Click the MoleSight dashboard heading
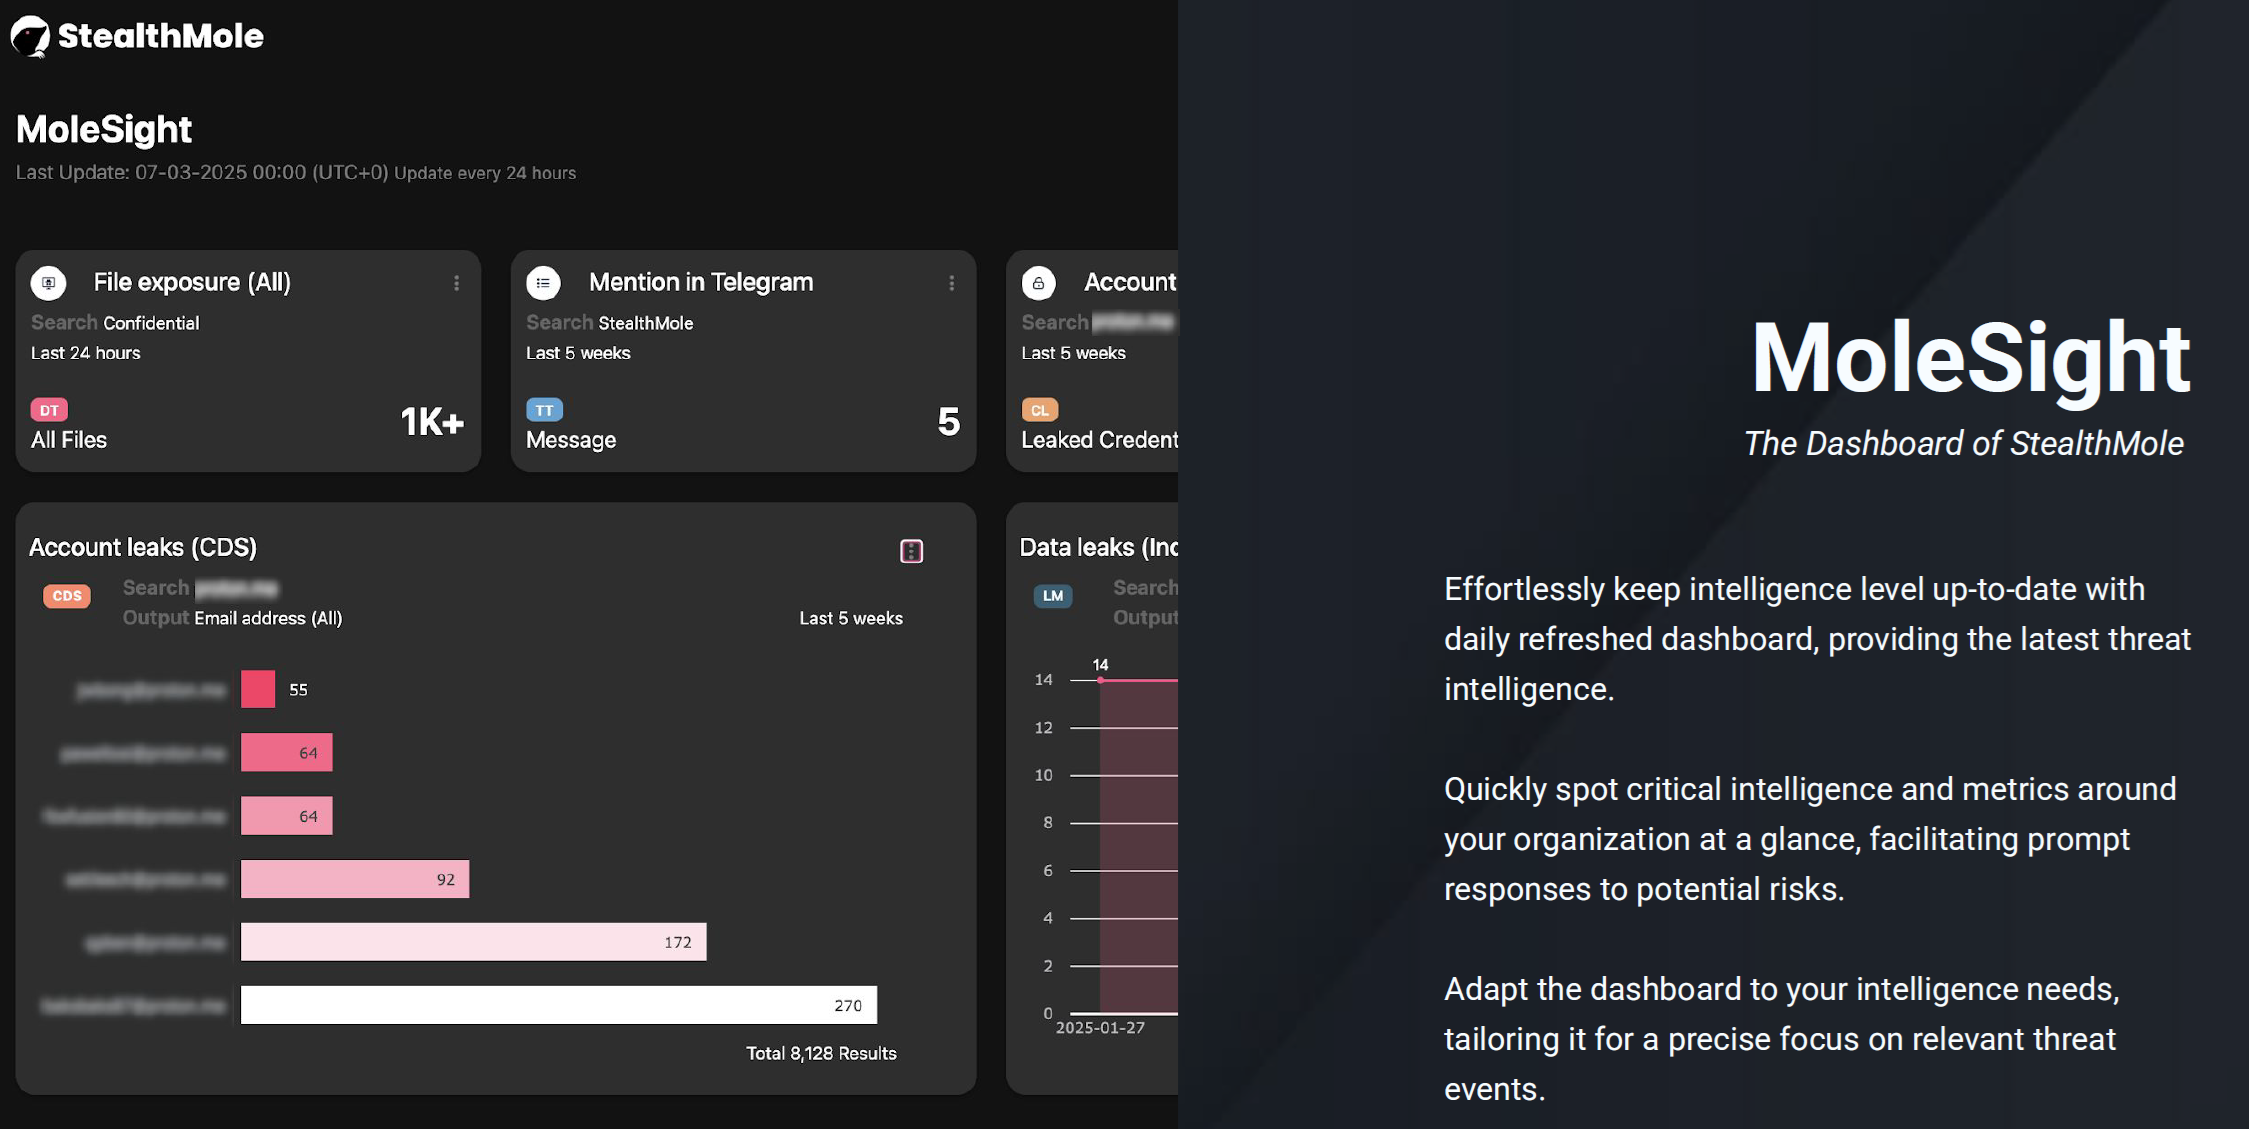The width and height of the screenshot is (2249, 1129). (104, 129)
